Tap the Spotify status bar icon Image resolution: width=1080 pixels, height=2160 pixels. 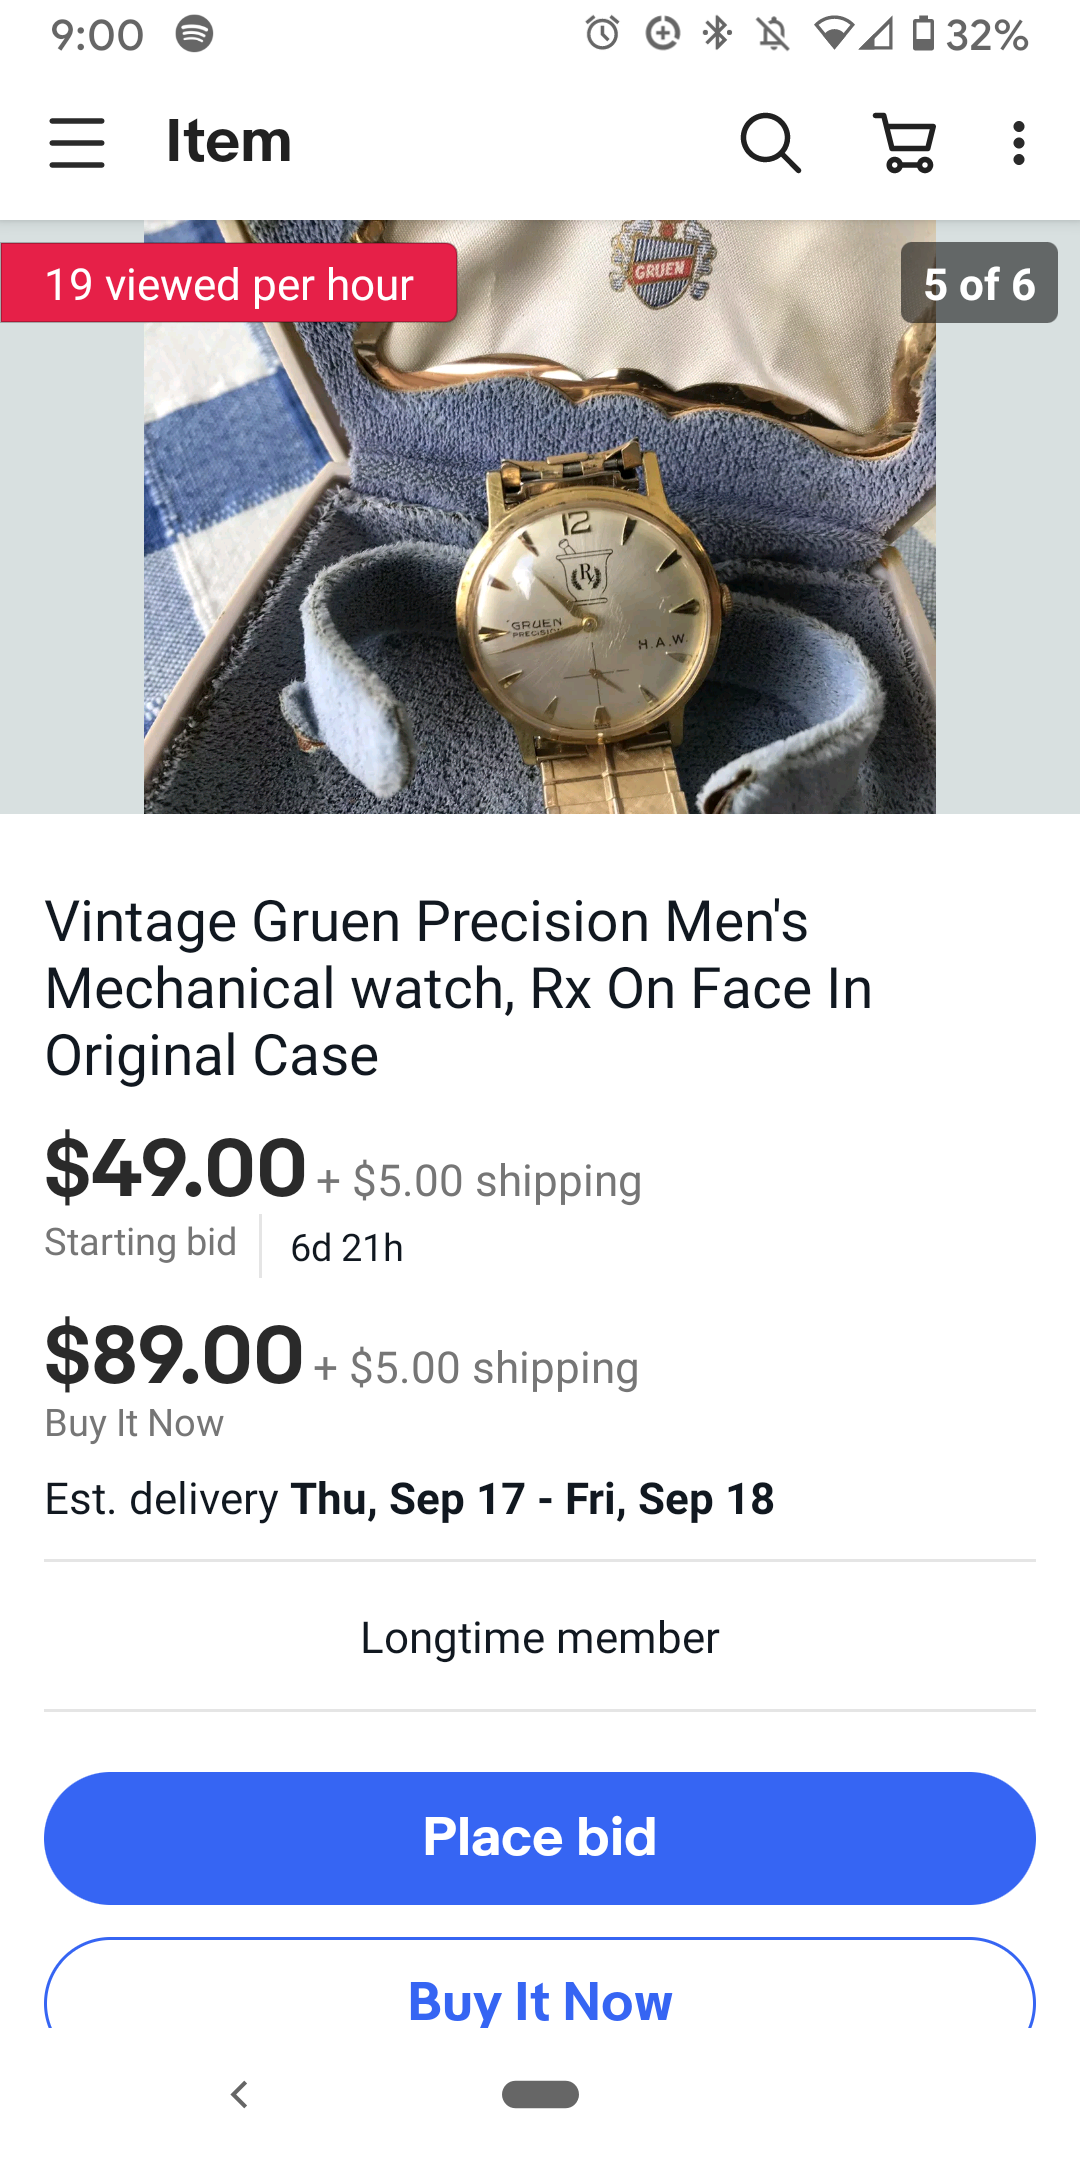(194, 34)
